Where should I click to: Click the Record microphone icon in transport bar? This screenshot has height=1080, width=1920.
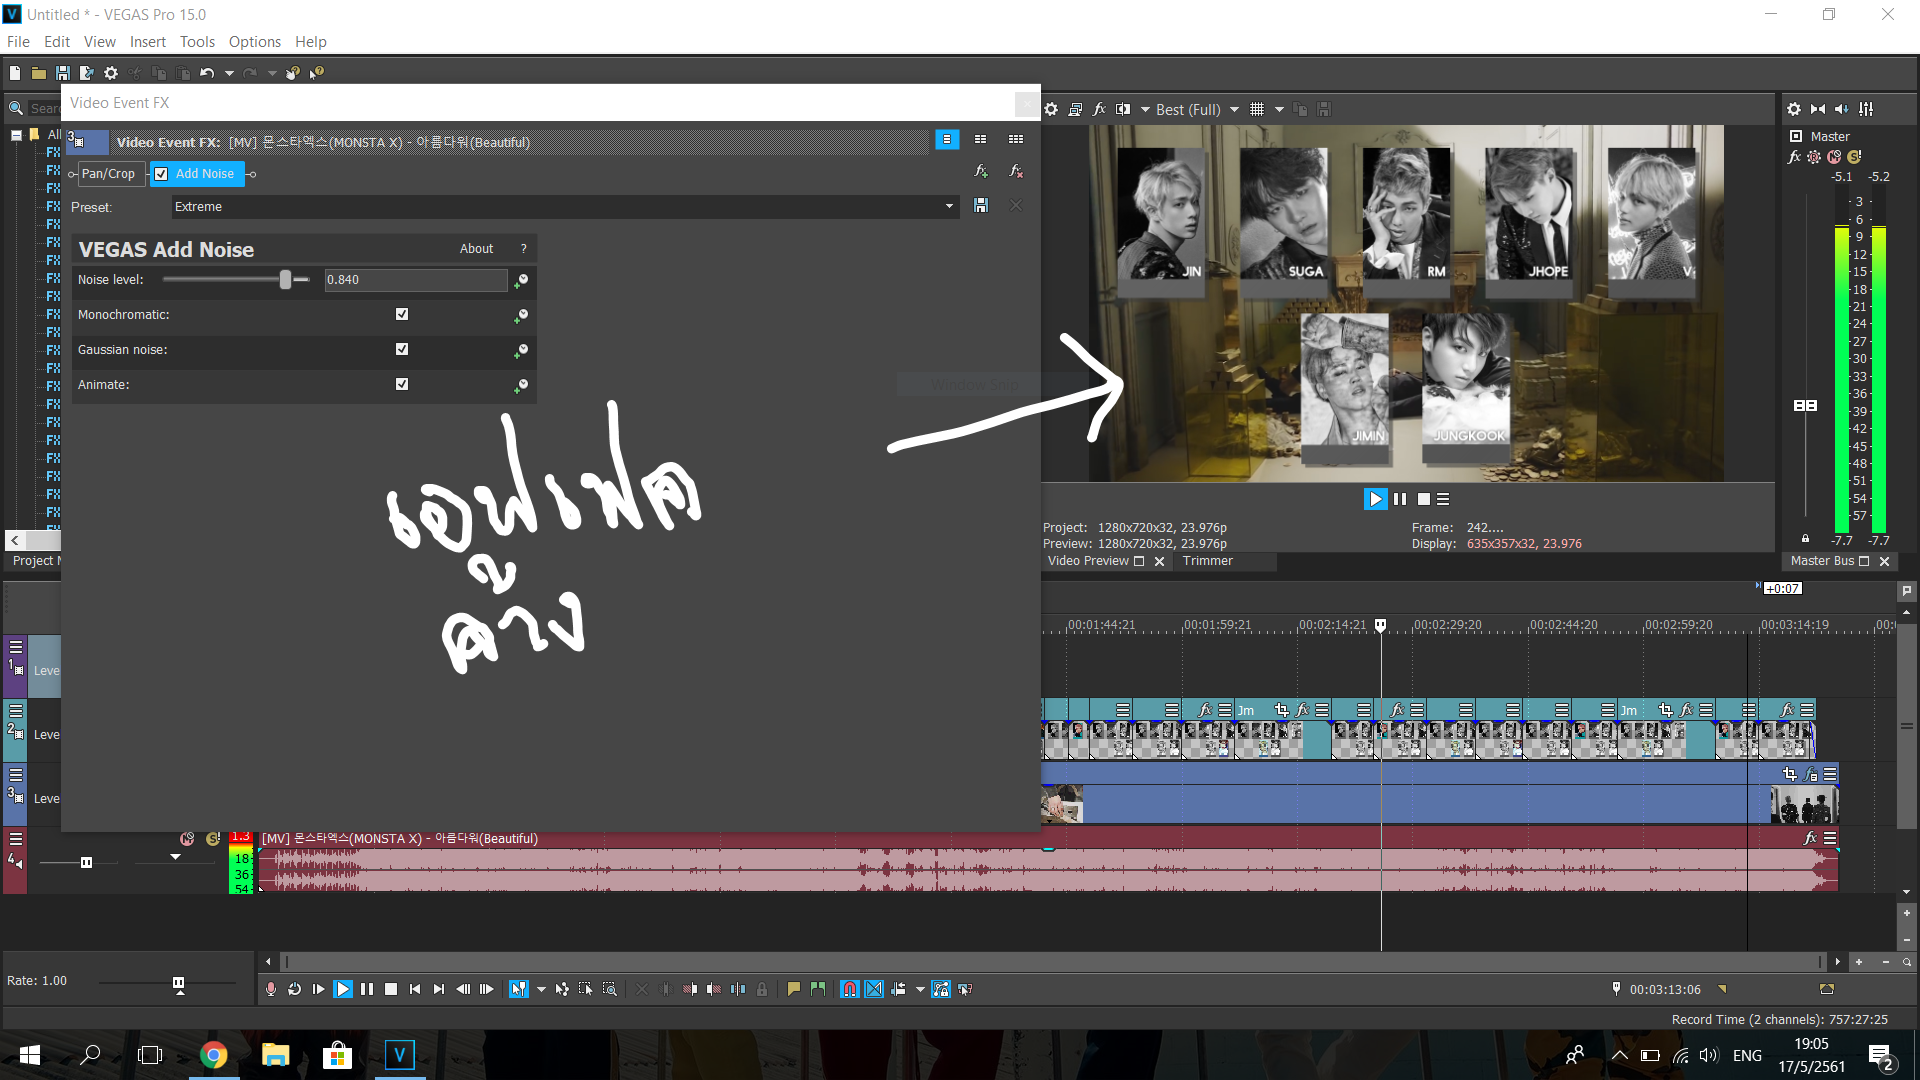tap(271, 989)
